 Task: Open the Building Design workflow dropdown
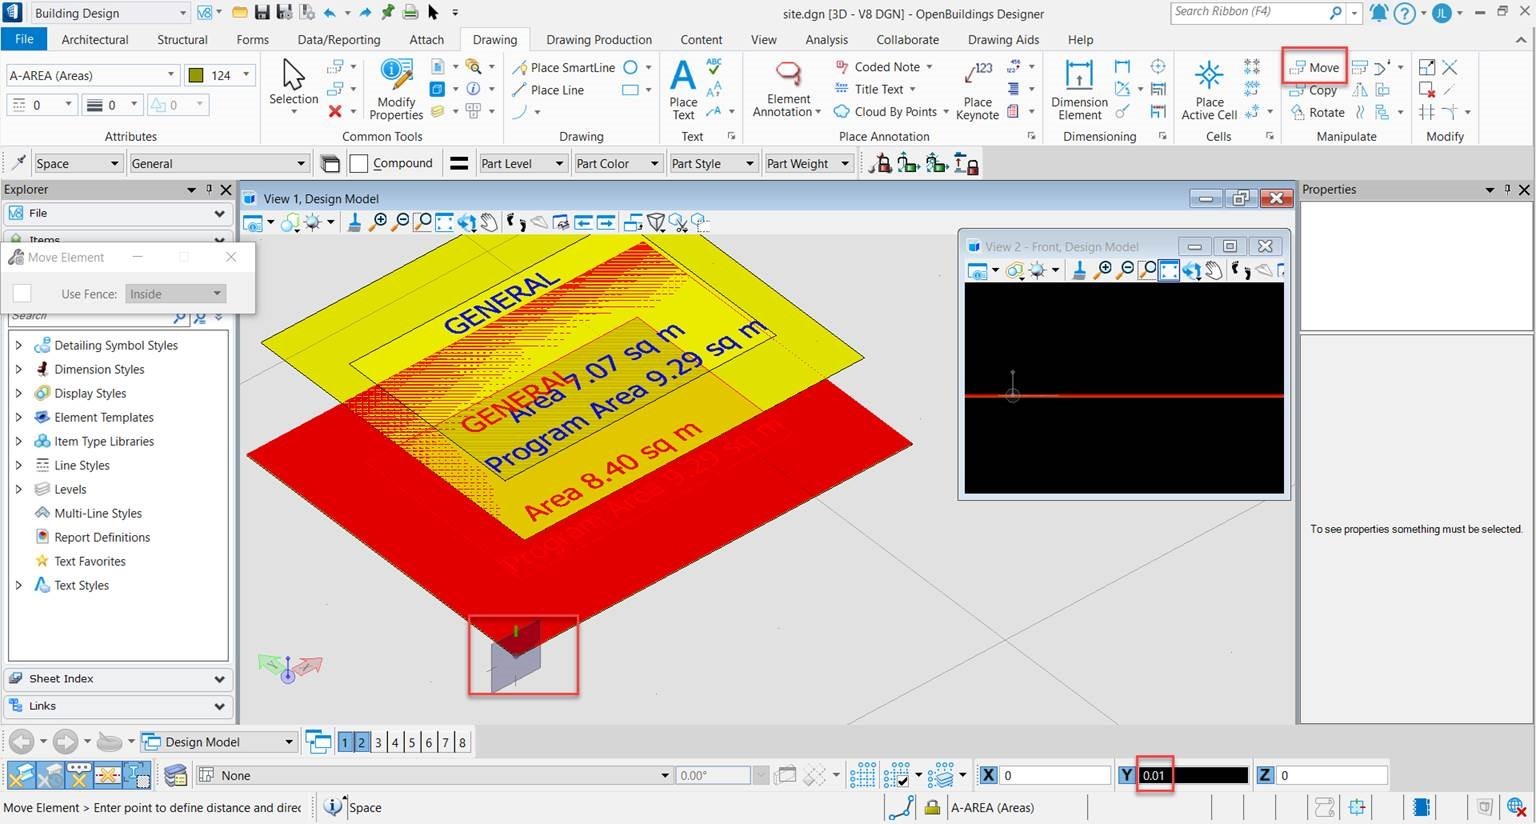109,13
